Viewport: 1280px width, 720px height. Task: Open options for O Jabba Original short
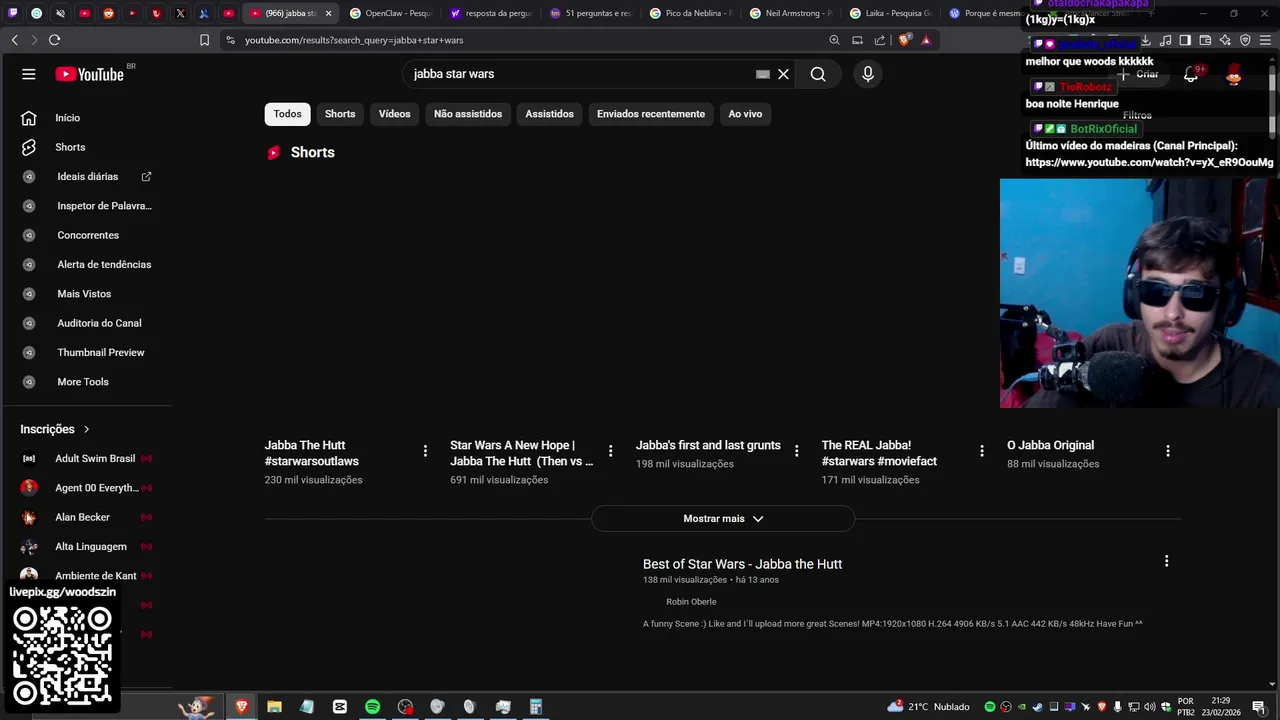1168,451
